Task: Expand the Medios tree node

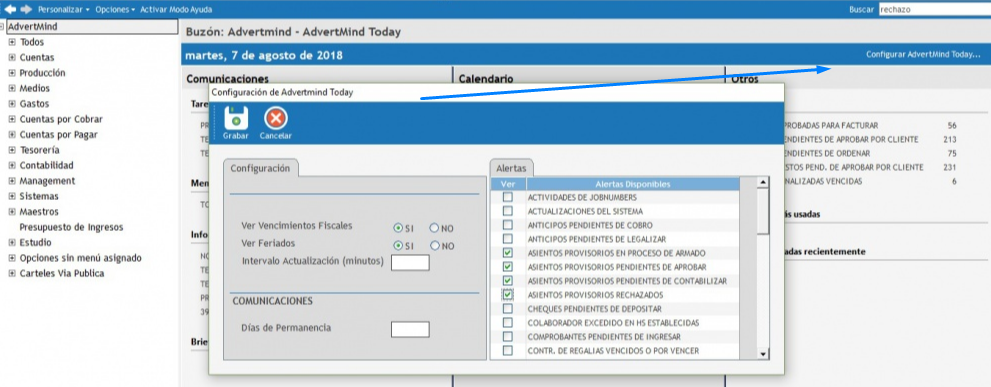Action: (11, 89)
